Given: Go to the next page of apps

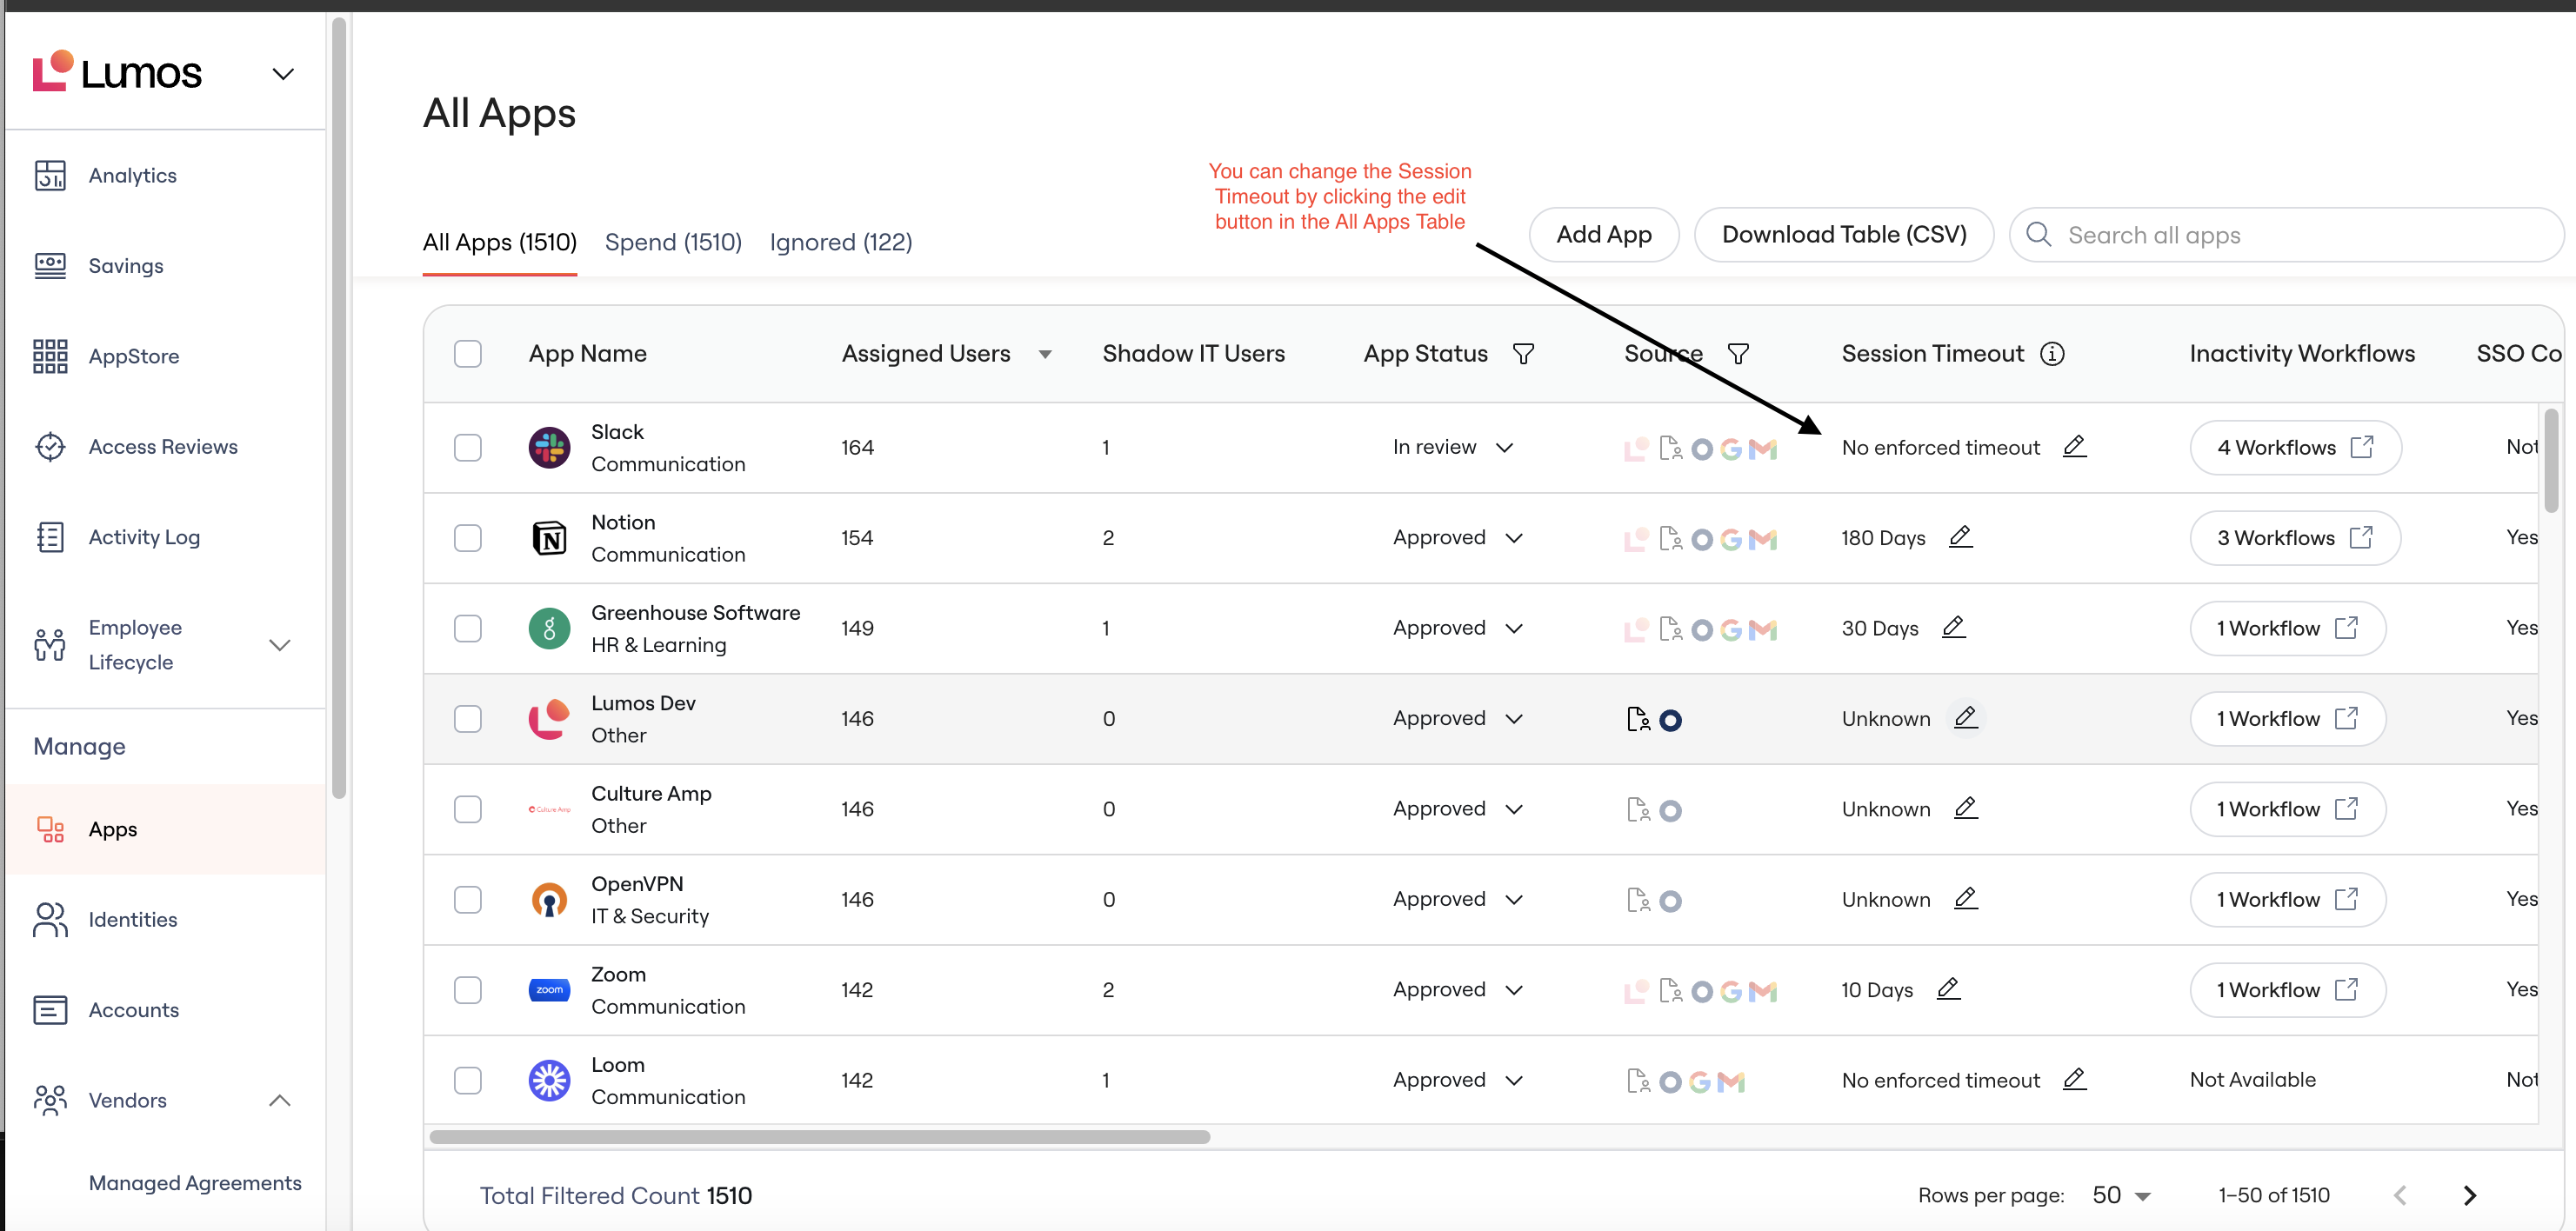Looking at the screenshot, I should [x=2469, y=1195].
